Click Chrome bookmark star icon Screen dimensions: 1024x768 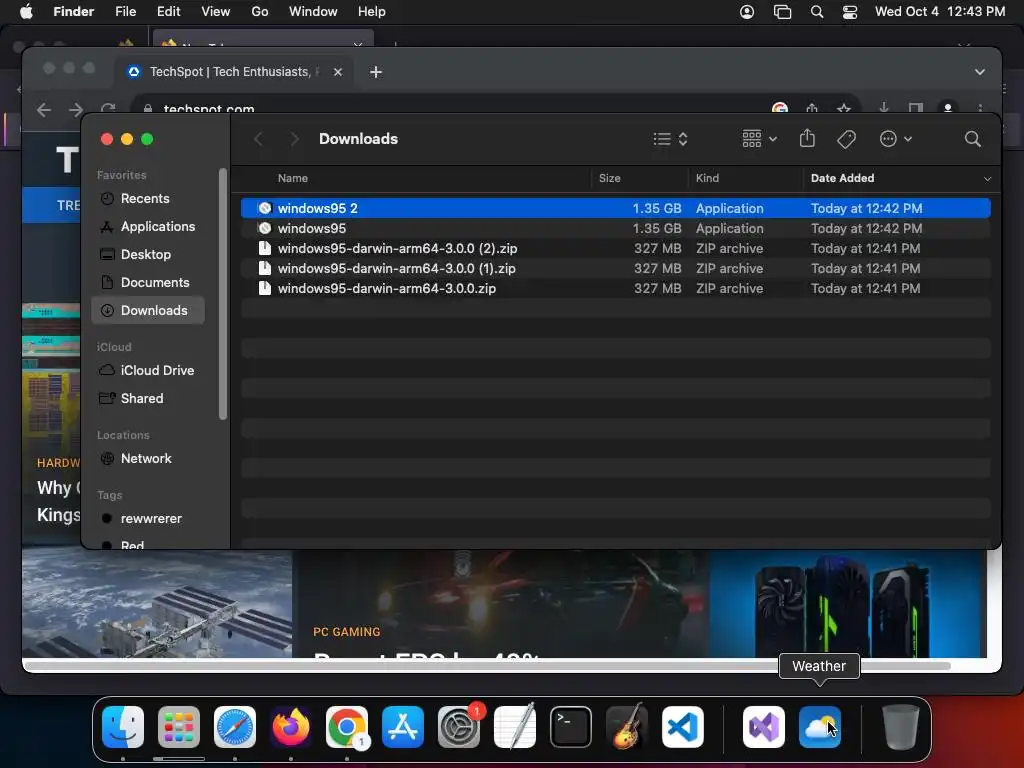[x=844, y=109]
